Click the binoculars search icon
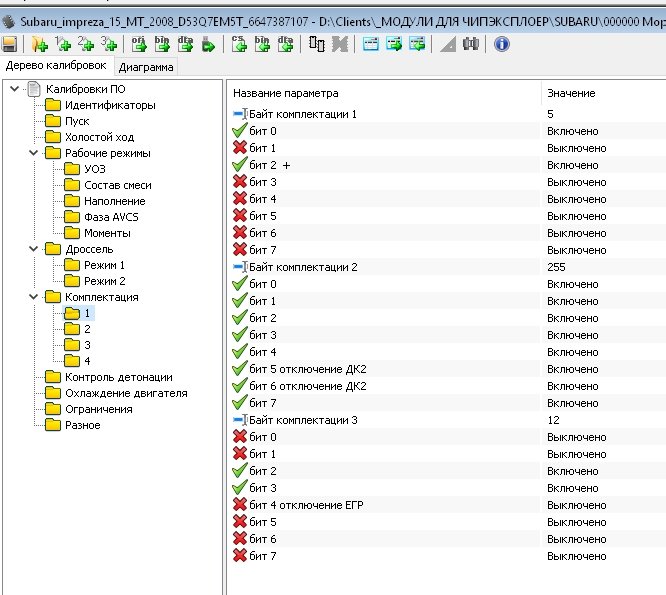This screenshot has width=666, height=595. (469, 44)
